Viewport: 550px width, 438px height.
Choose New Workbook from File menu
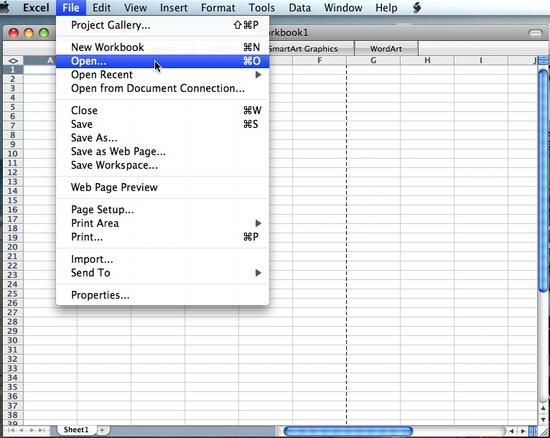tap(162, 47)
